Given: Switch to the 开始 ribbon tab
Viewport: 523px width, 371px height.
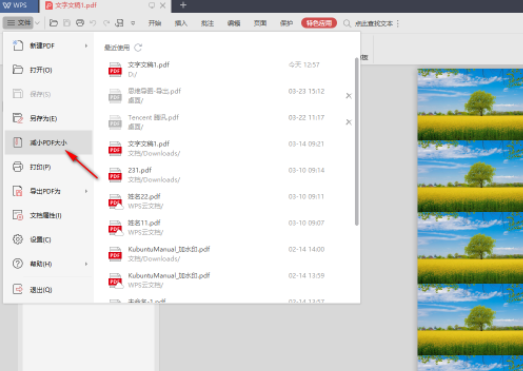Looking at the screenshot, I should 155,23.
